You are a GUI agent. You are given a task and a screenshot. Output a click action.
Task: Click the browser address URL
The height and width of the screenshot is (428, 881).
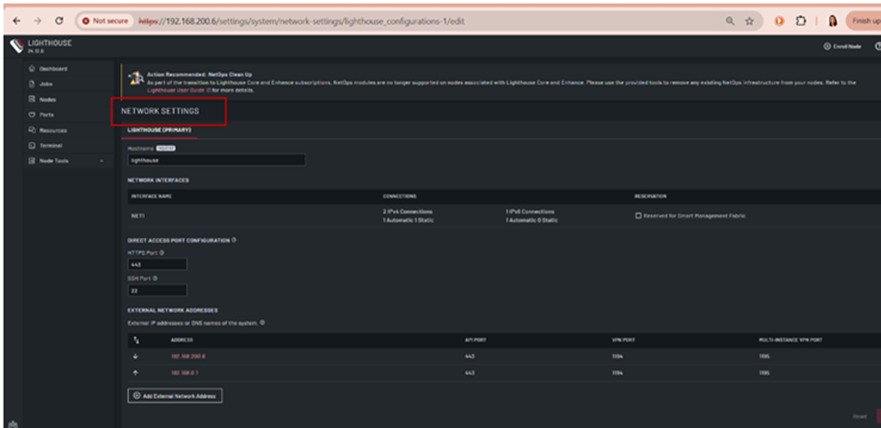(301, 21)
